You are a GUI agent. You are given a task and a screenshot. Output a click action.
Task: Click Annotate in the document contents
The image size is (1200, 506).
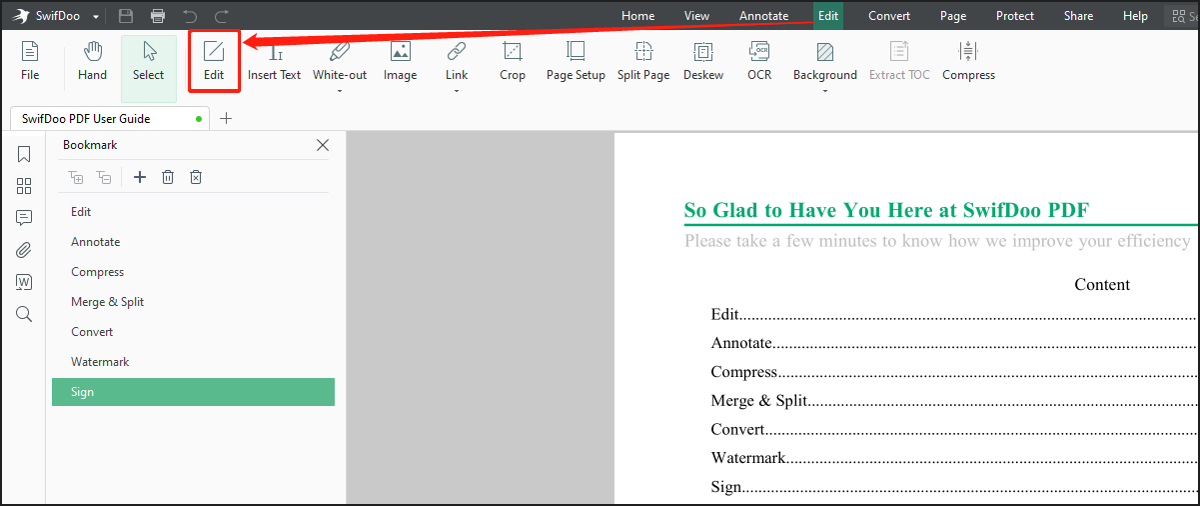[x=741, y=343]
